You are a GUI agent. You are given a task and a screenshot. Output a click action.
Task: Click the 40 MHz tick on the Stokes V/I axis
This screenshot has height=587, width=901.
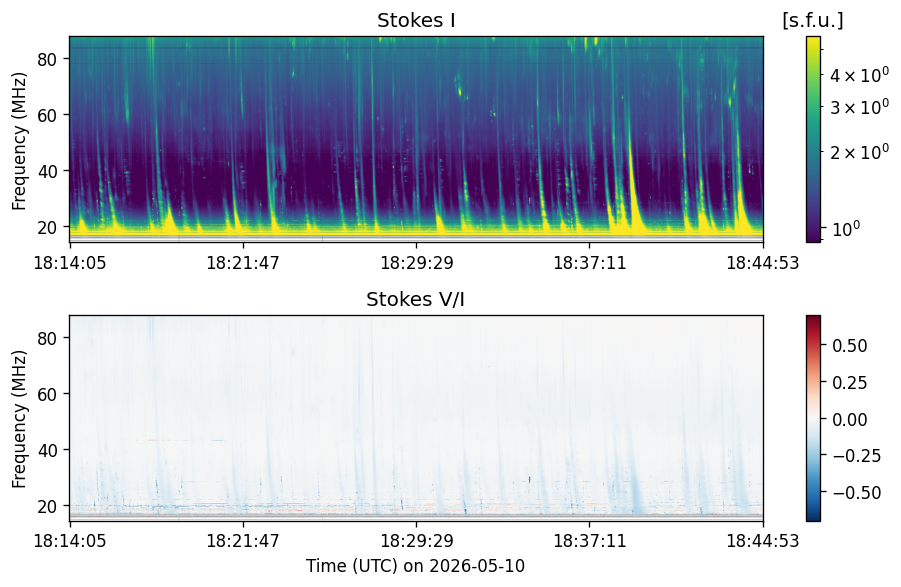coord(47,450)
